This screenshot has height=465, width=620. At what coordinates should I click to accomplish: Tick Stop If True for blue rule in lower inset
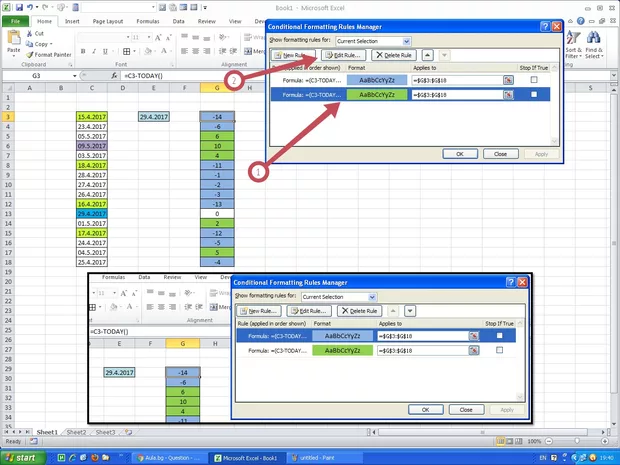(500, 336)
